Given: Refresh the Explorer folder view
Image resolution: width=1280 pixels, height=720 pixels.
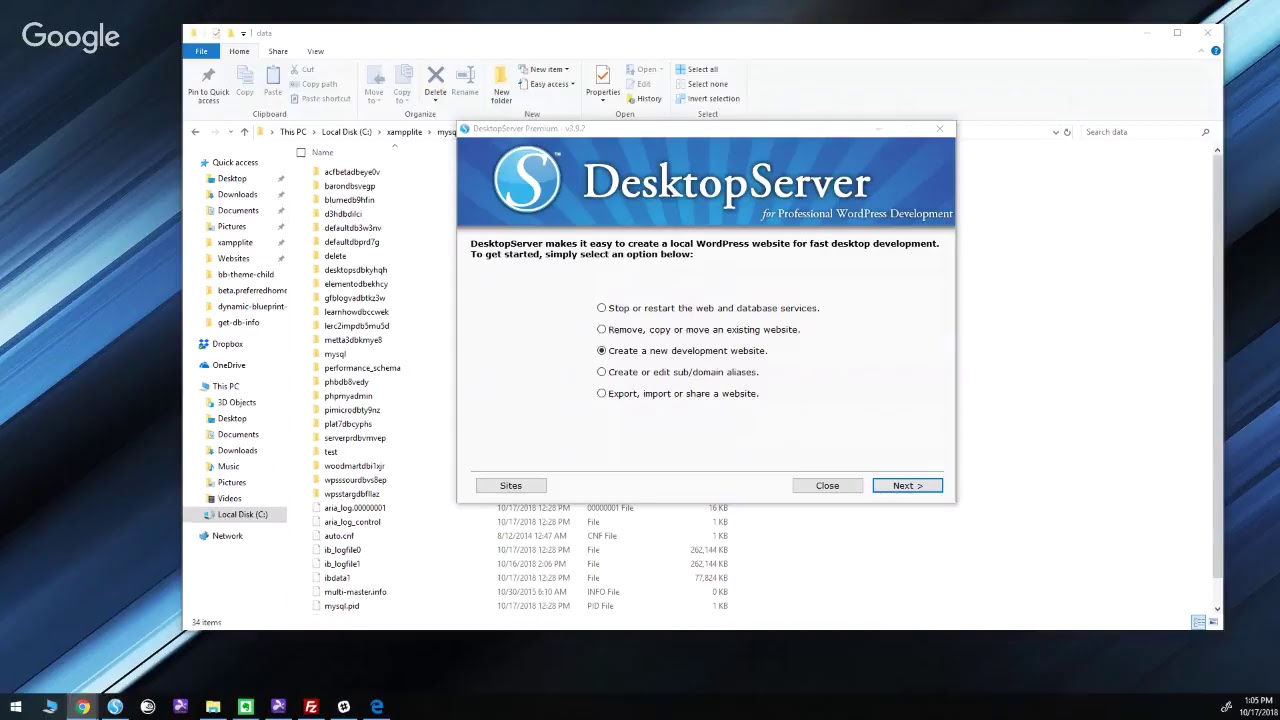Looking at the screenshot, I should click(1067, 132).
